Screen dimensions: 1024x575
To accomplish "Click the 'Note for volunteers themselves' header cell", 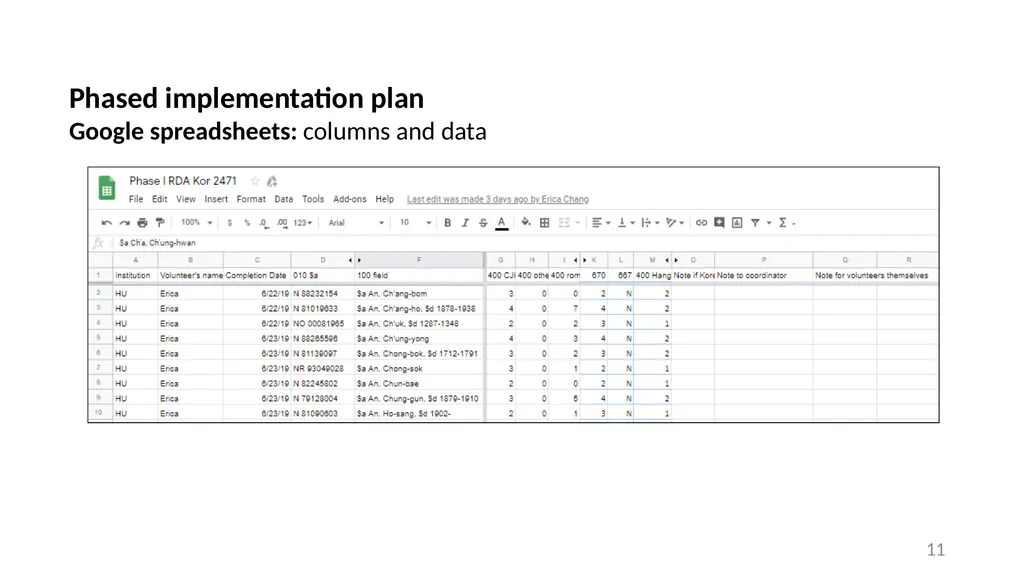I will coord(844,276).
